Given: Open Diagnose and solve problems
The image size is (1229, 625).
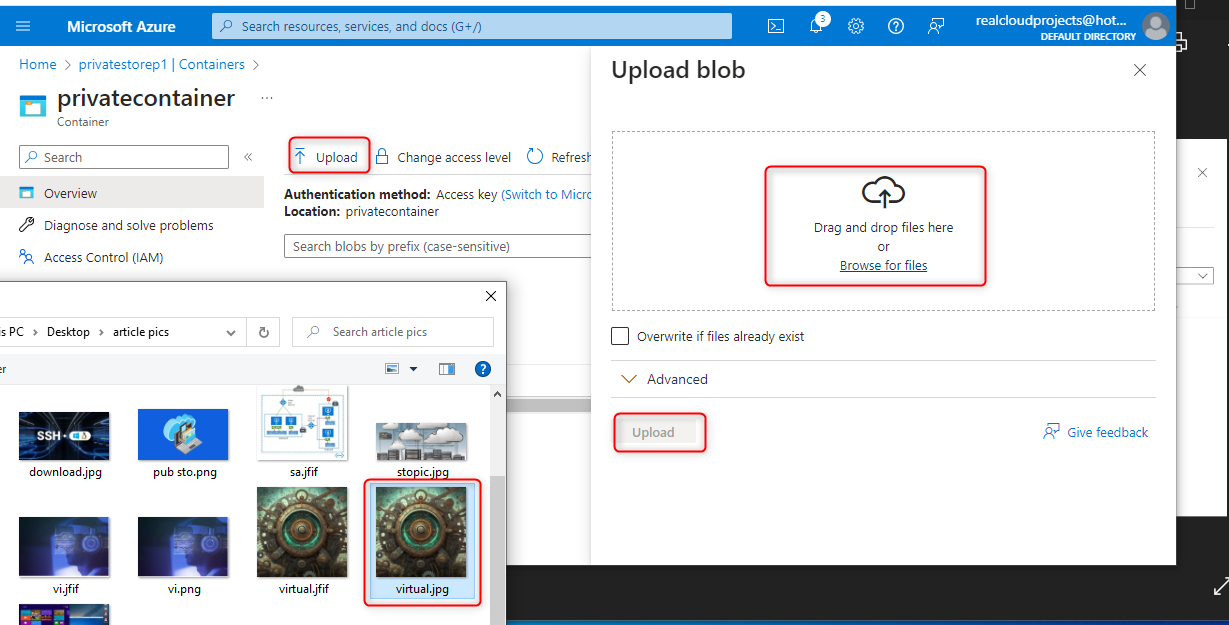Looking at the screenshot, I should (129, 225).
